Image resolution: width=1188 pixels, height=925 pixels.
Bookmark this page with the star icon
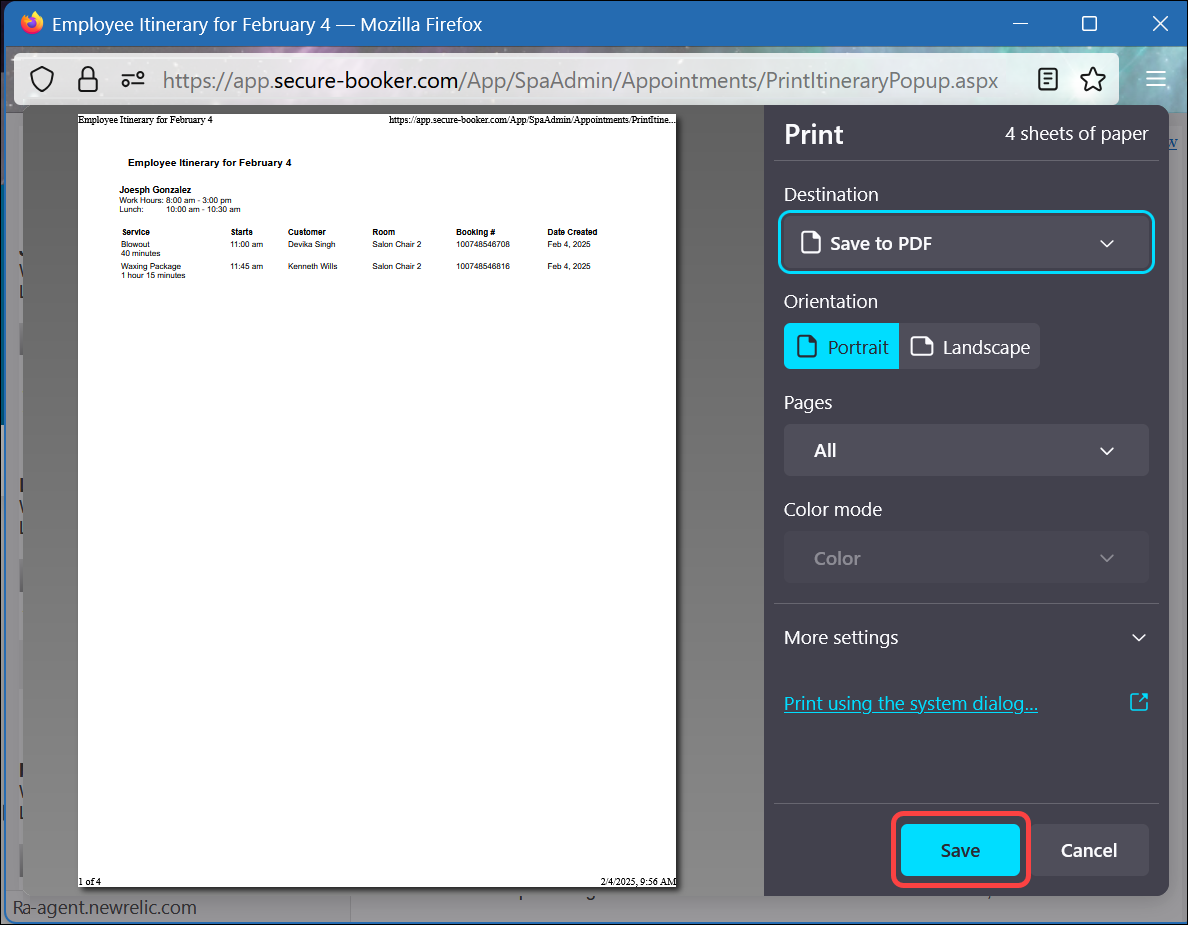(1094, 78)
